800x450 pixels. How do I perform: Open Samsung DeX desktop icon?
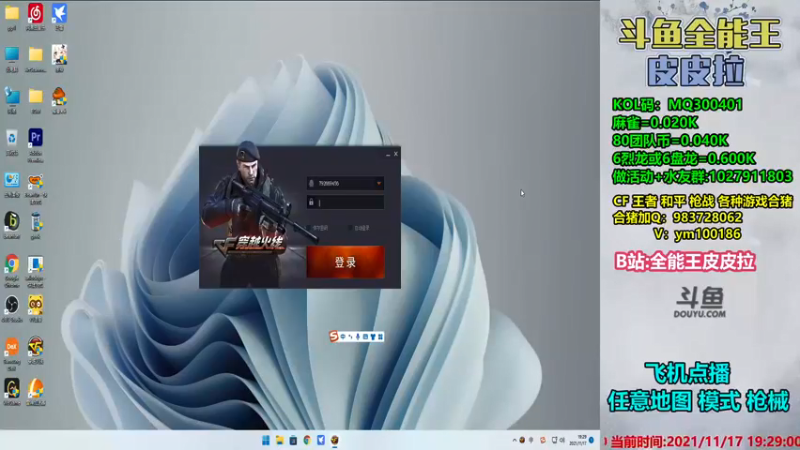(12, 348)
